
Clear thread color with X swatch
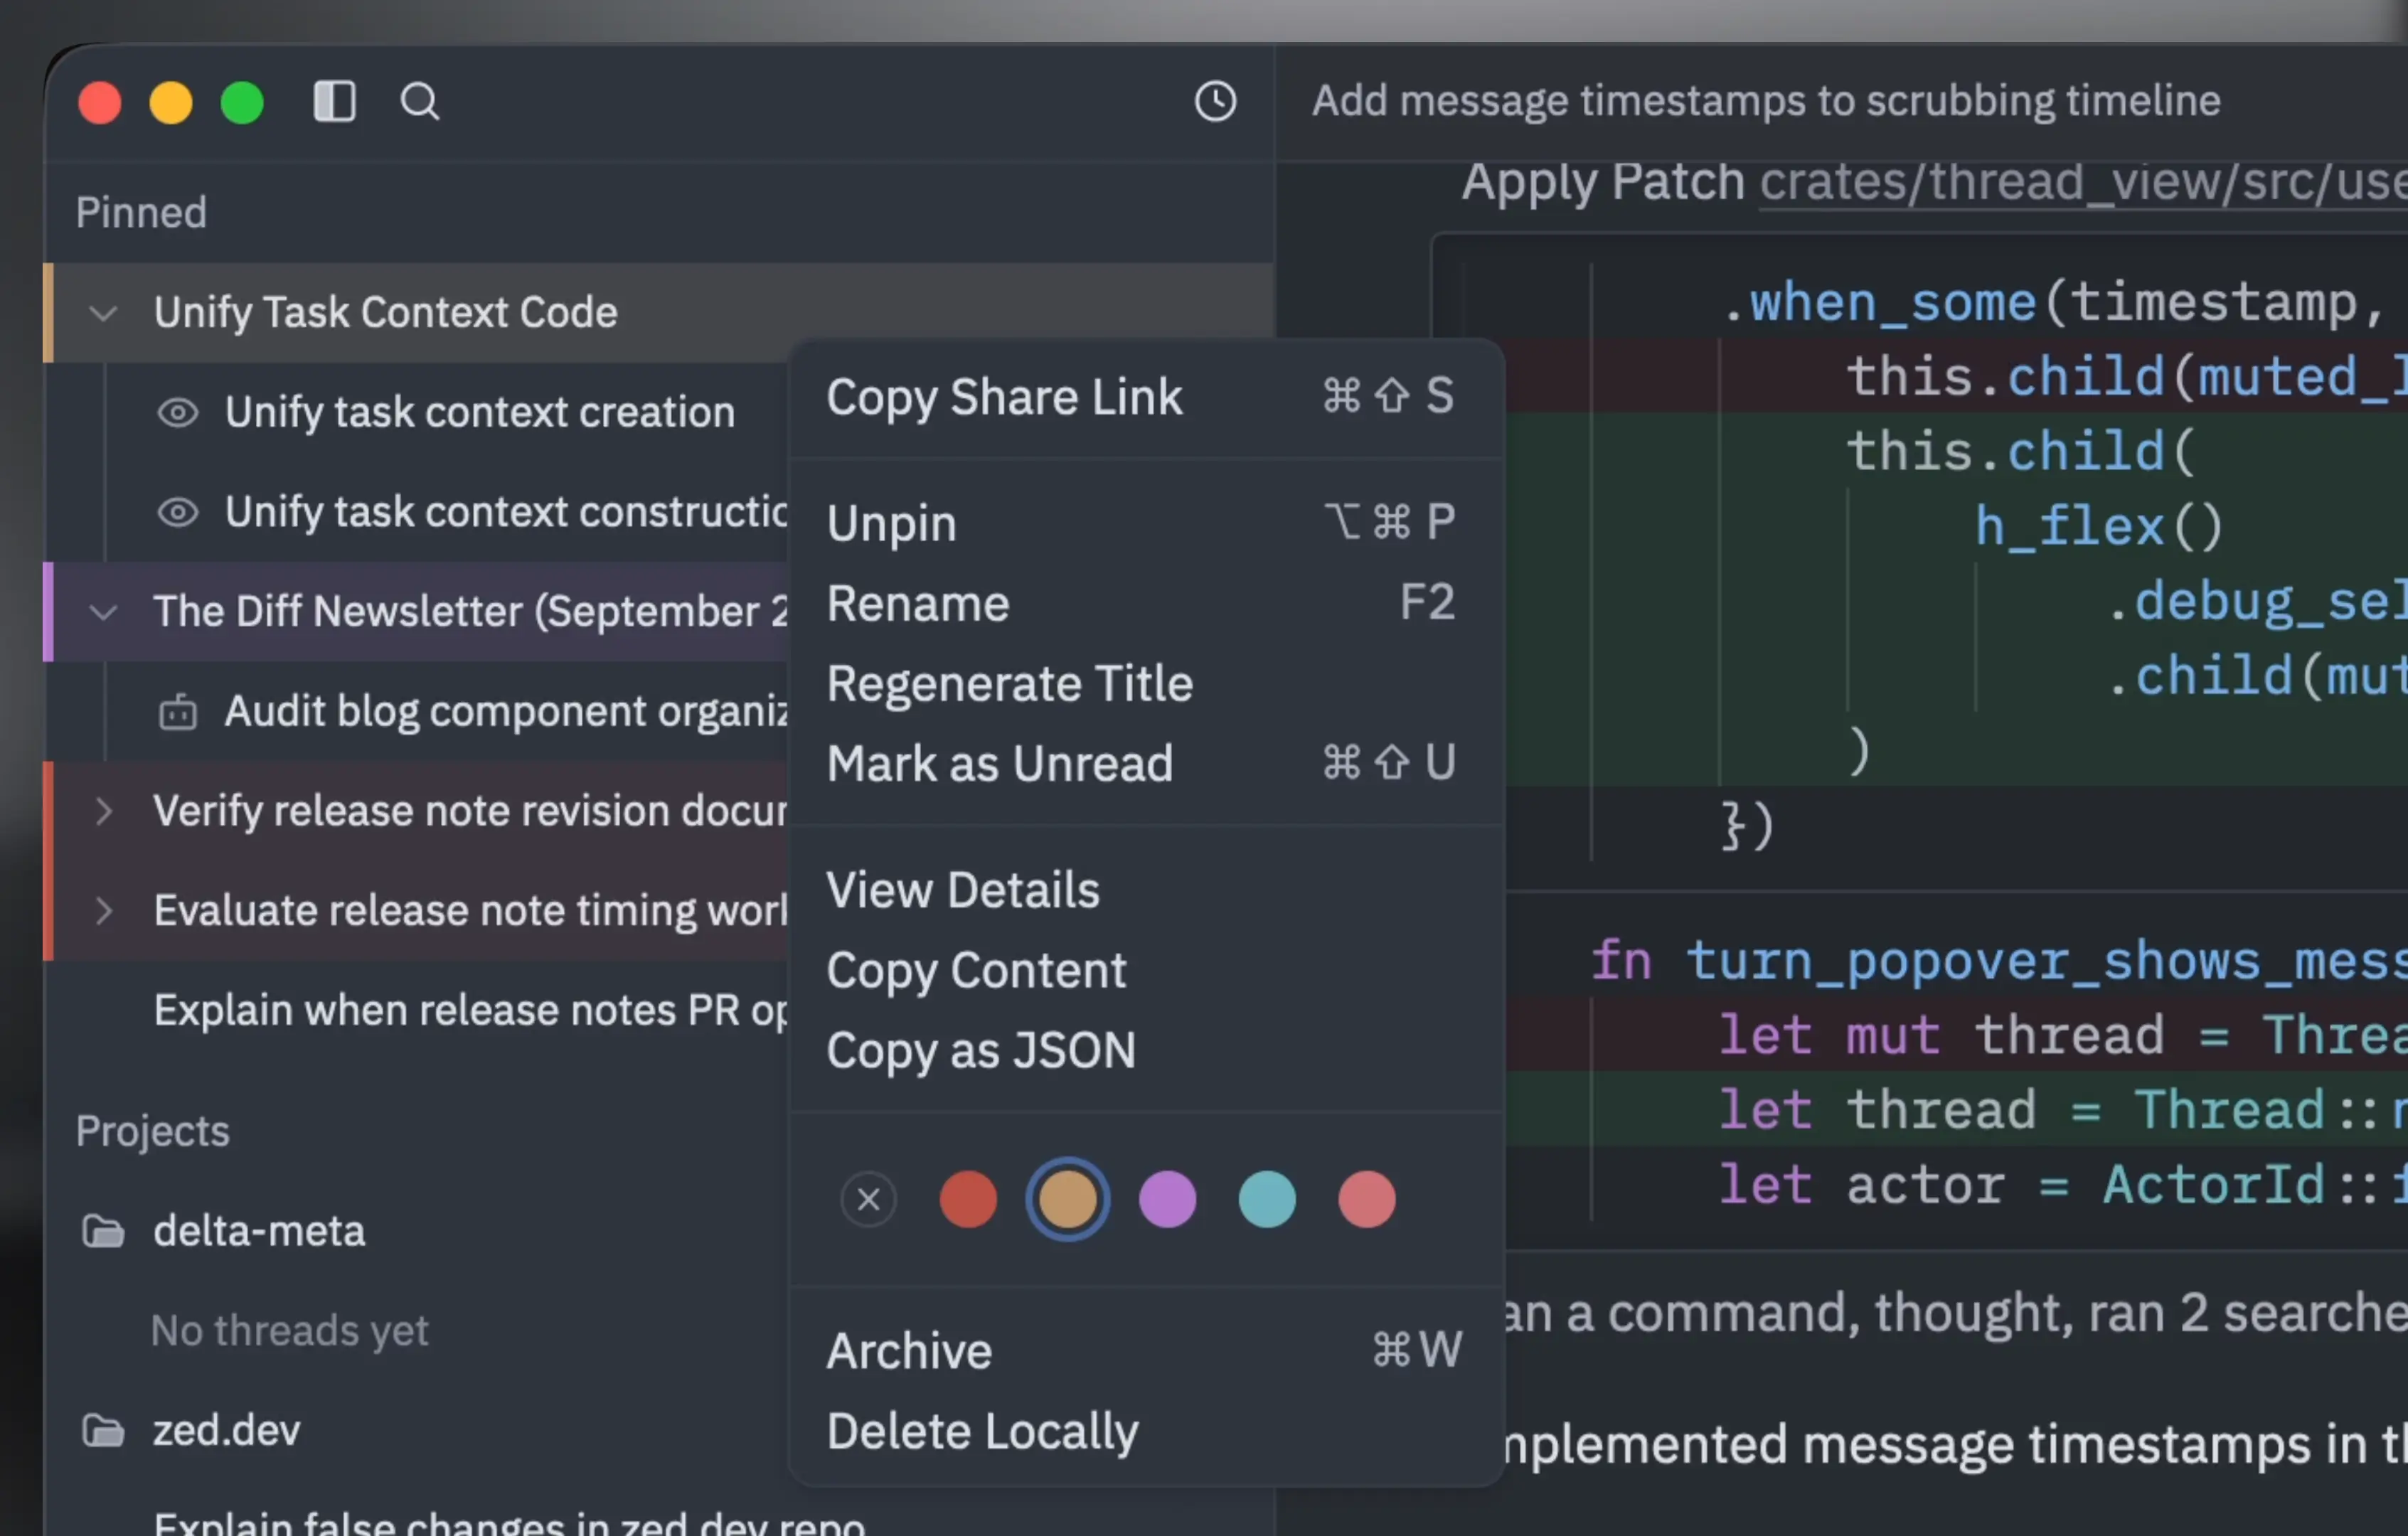point(868,1199)
